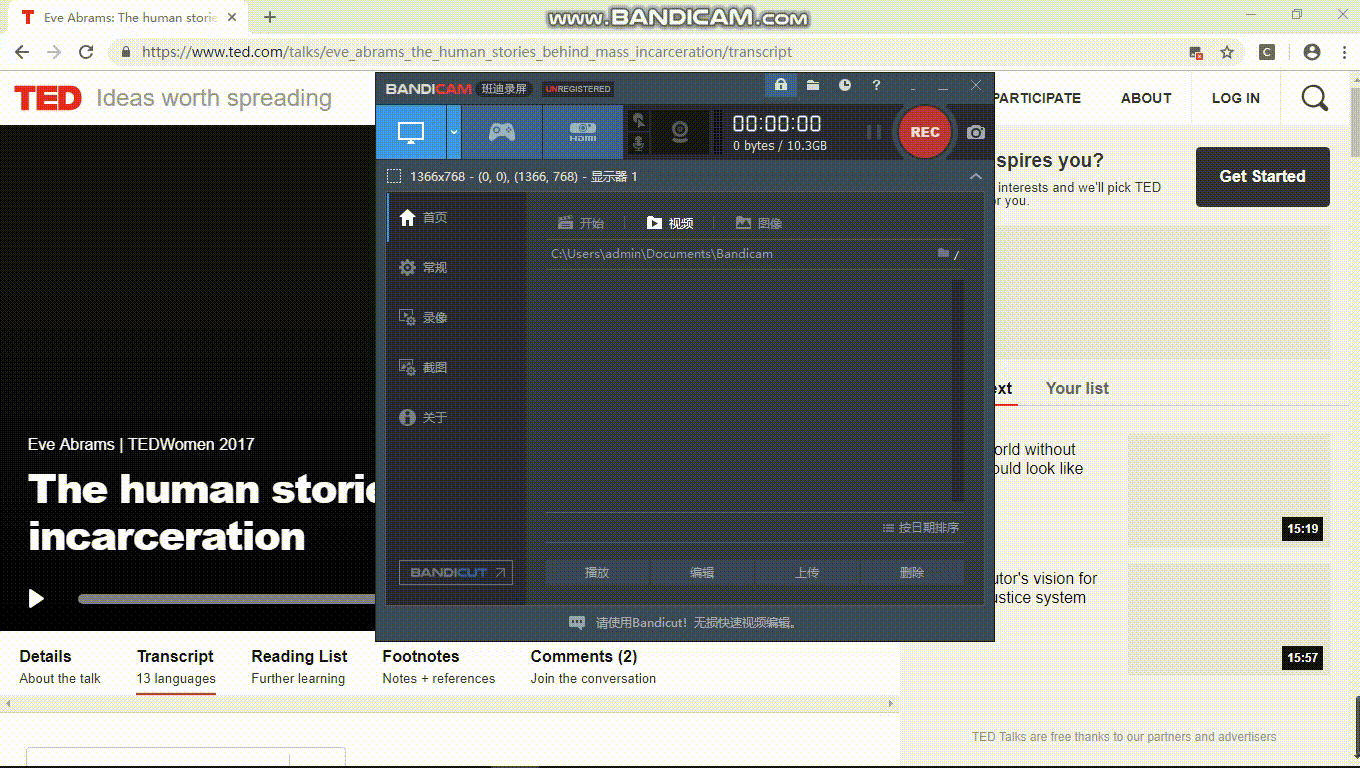
Task: Go back in Chrome
Action: [22, 52]
